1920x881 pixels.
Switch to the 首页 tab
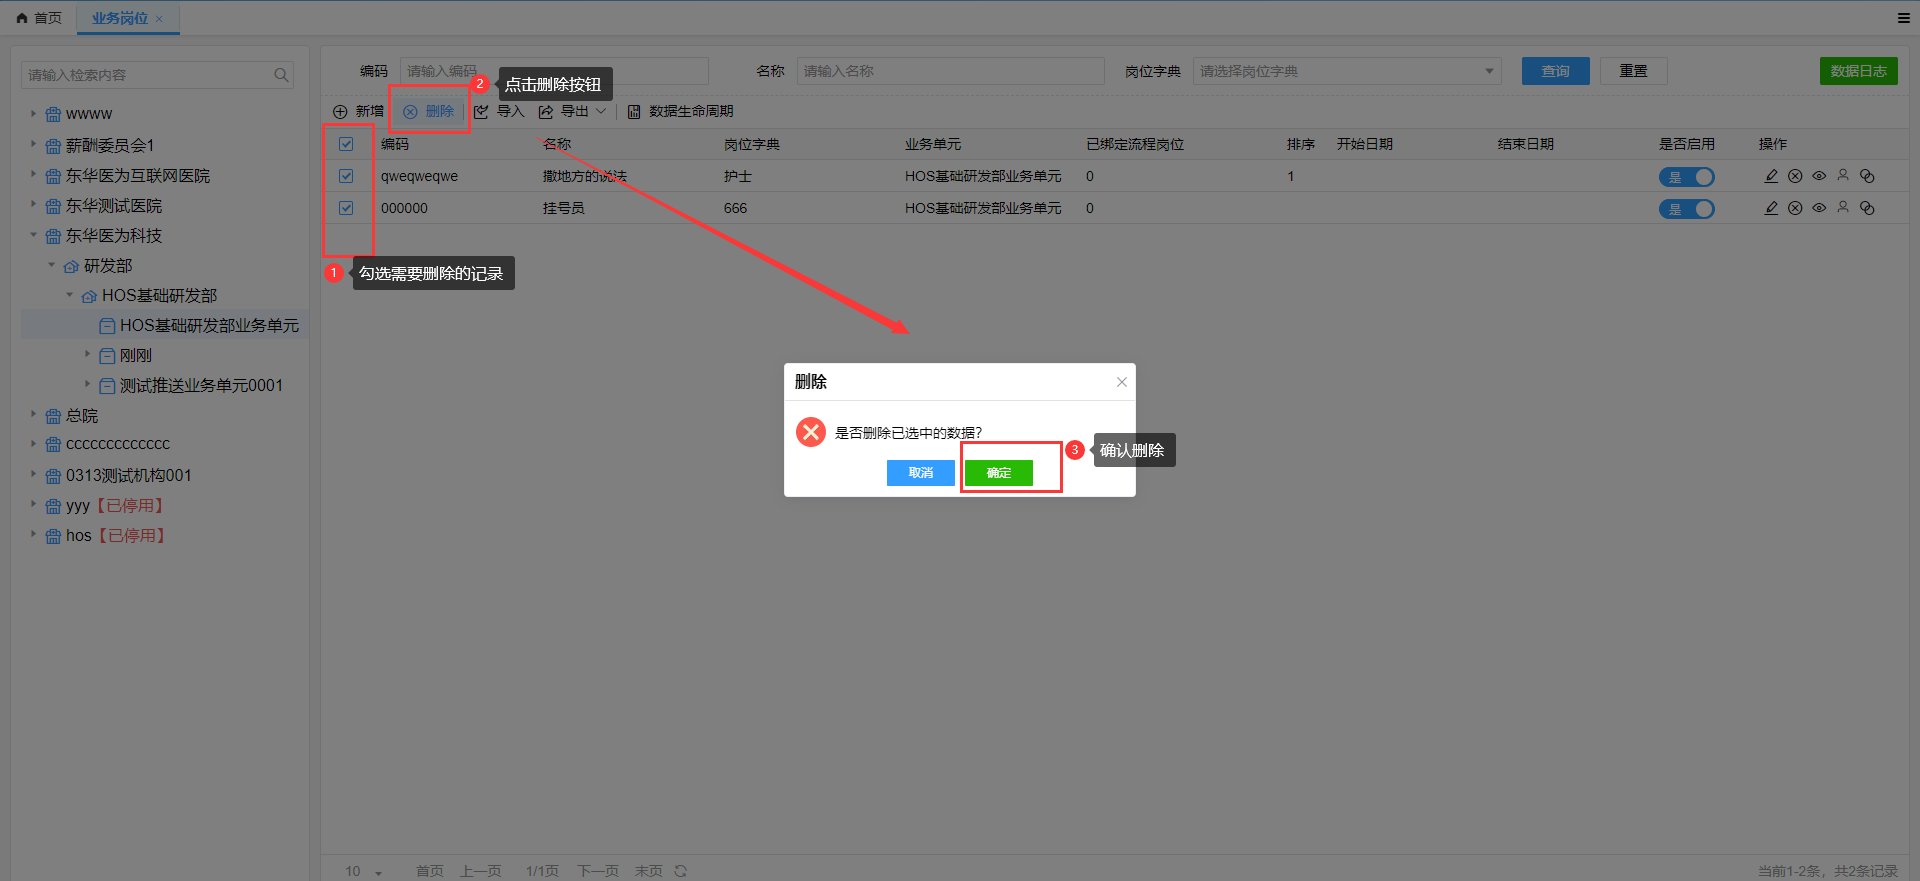[x=39, y=18]
